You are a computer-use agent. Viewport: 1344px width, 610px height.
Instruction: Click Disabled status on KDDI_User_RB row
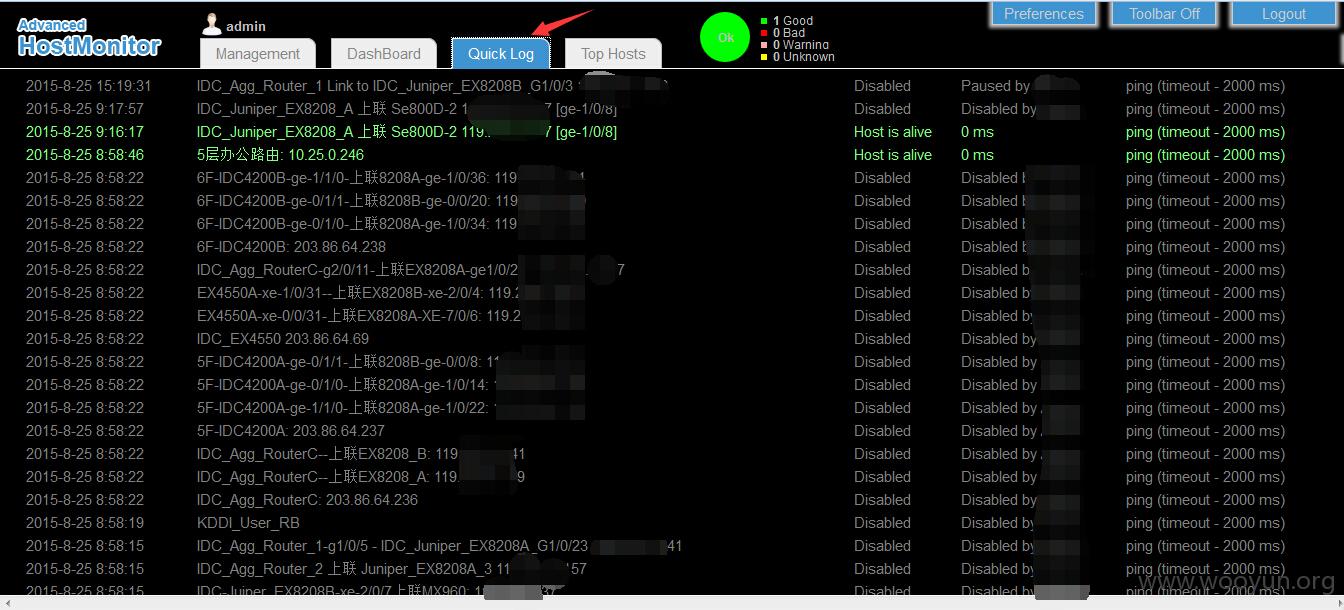[x=882, y=523]
